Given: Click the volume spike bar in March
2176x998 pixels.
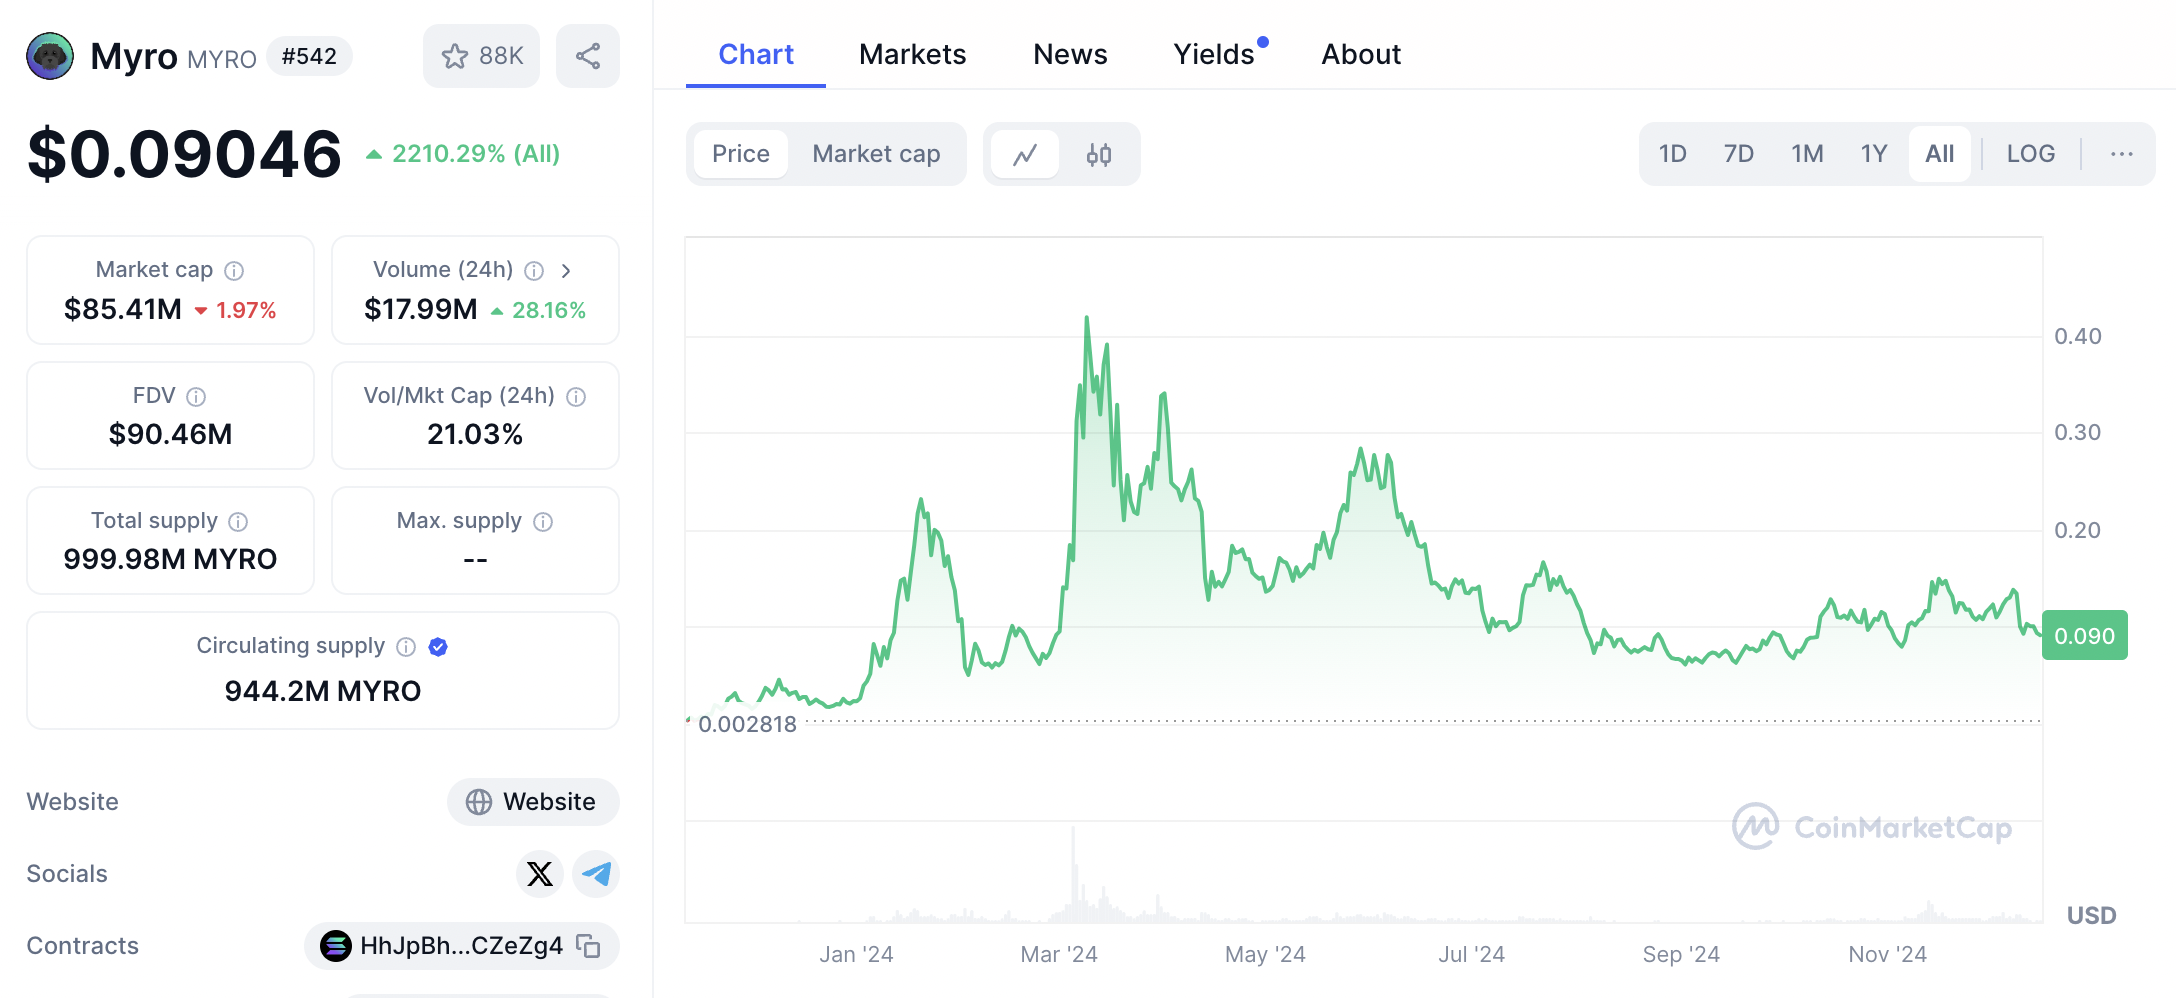Looking at the screenshot, I should 1074,875.
